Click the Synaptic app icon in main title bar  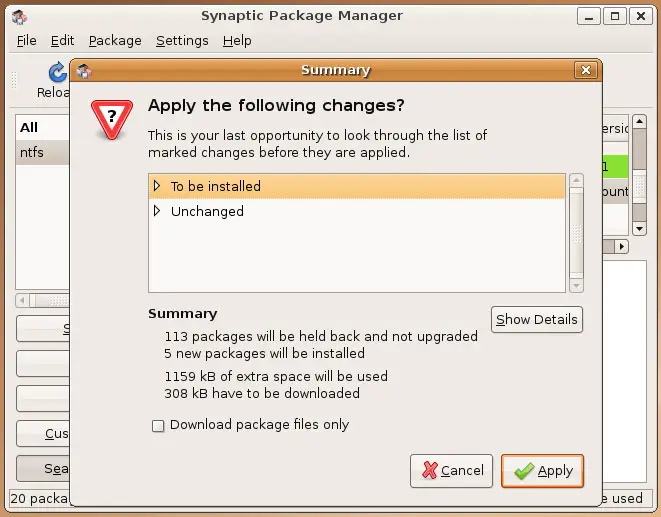point(19,17)
